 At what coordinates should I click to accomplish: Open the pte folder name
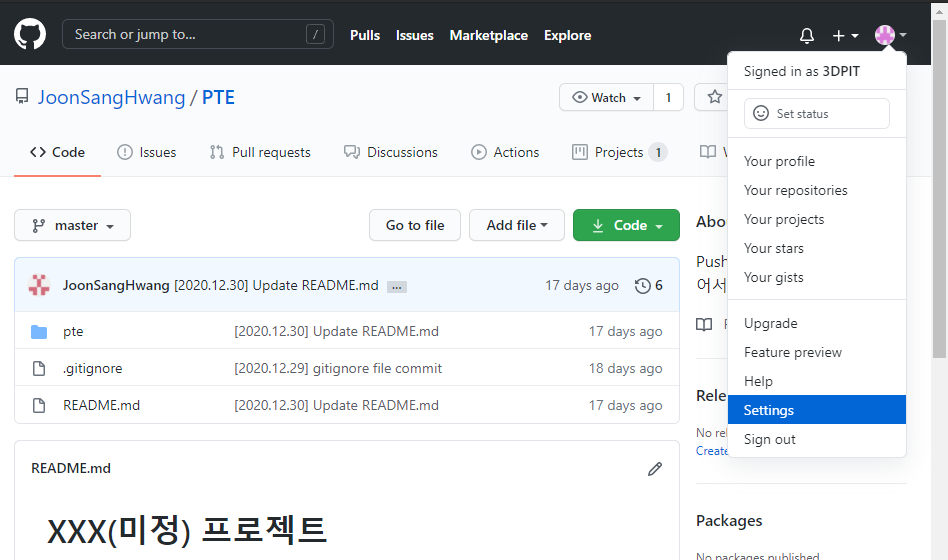tap(73, 331)
